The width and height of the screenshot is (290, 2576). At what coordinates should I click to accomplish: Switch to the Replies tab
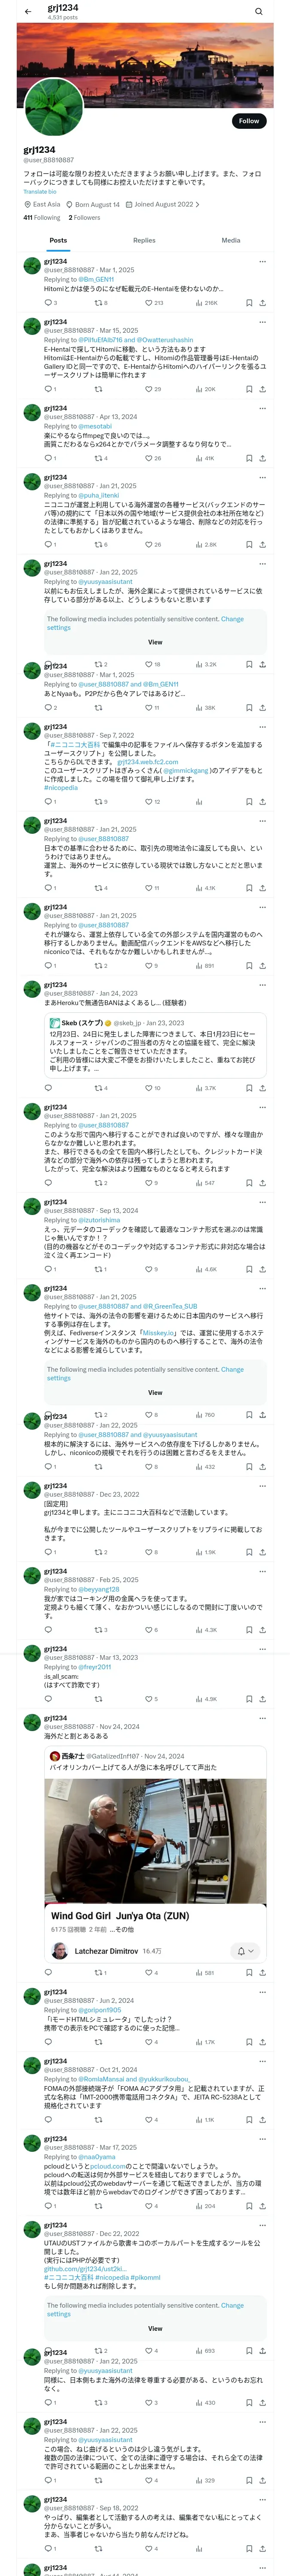tap(144, 240)
